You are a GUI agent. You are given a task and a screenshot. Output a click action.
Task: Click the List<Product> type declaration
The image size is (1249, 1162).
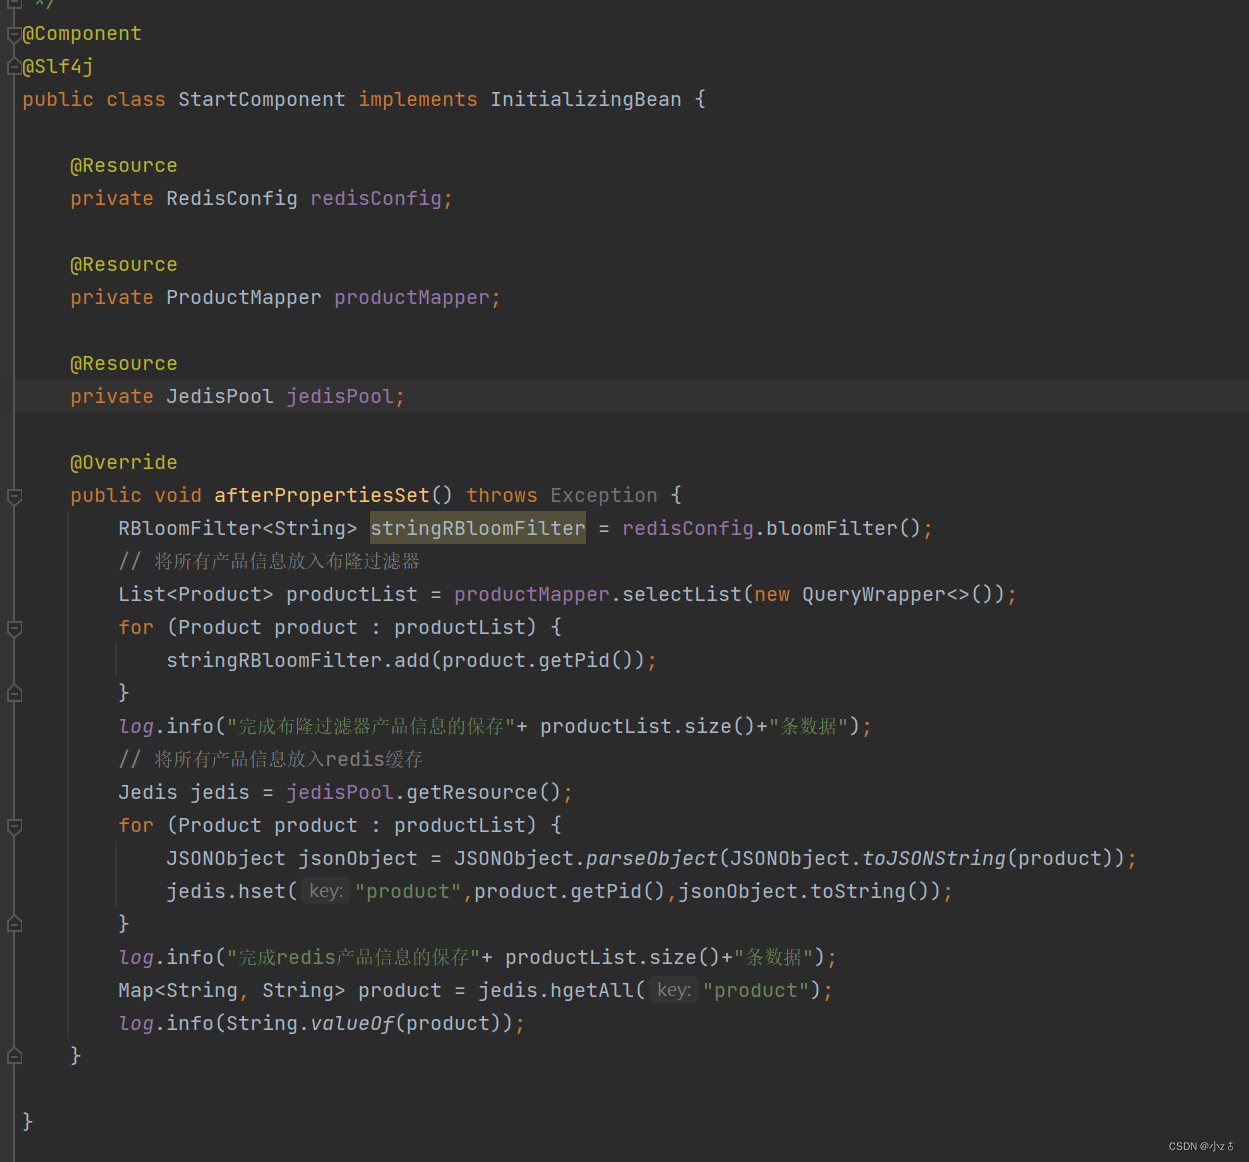click(196, 594)
